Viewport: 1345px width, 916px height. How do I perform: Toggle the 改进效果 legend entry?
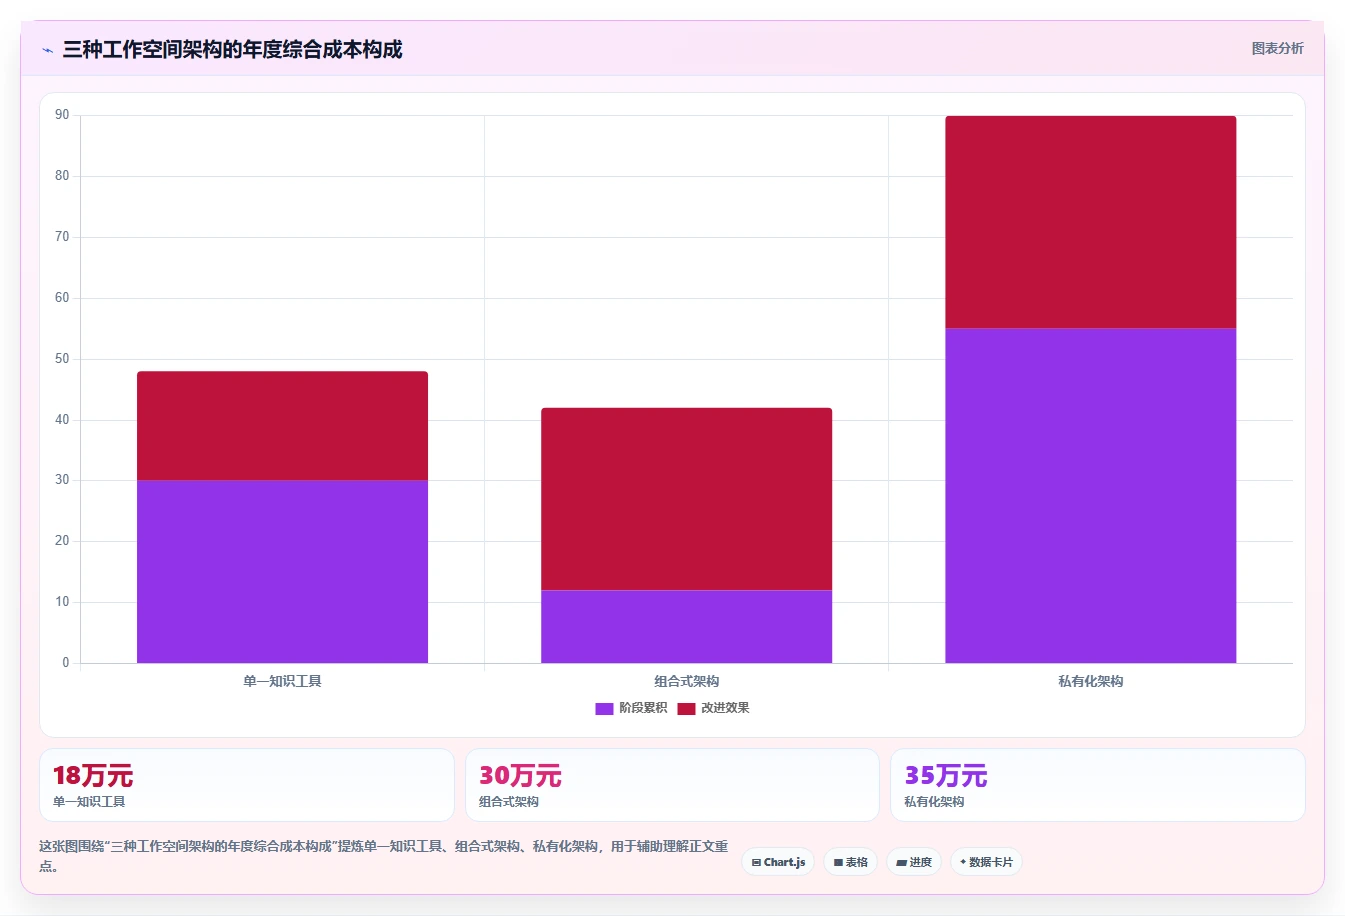pyautogui.click(x=713, y=708)
